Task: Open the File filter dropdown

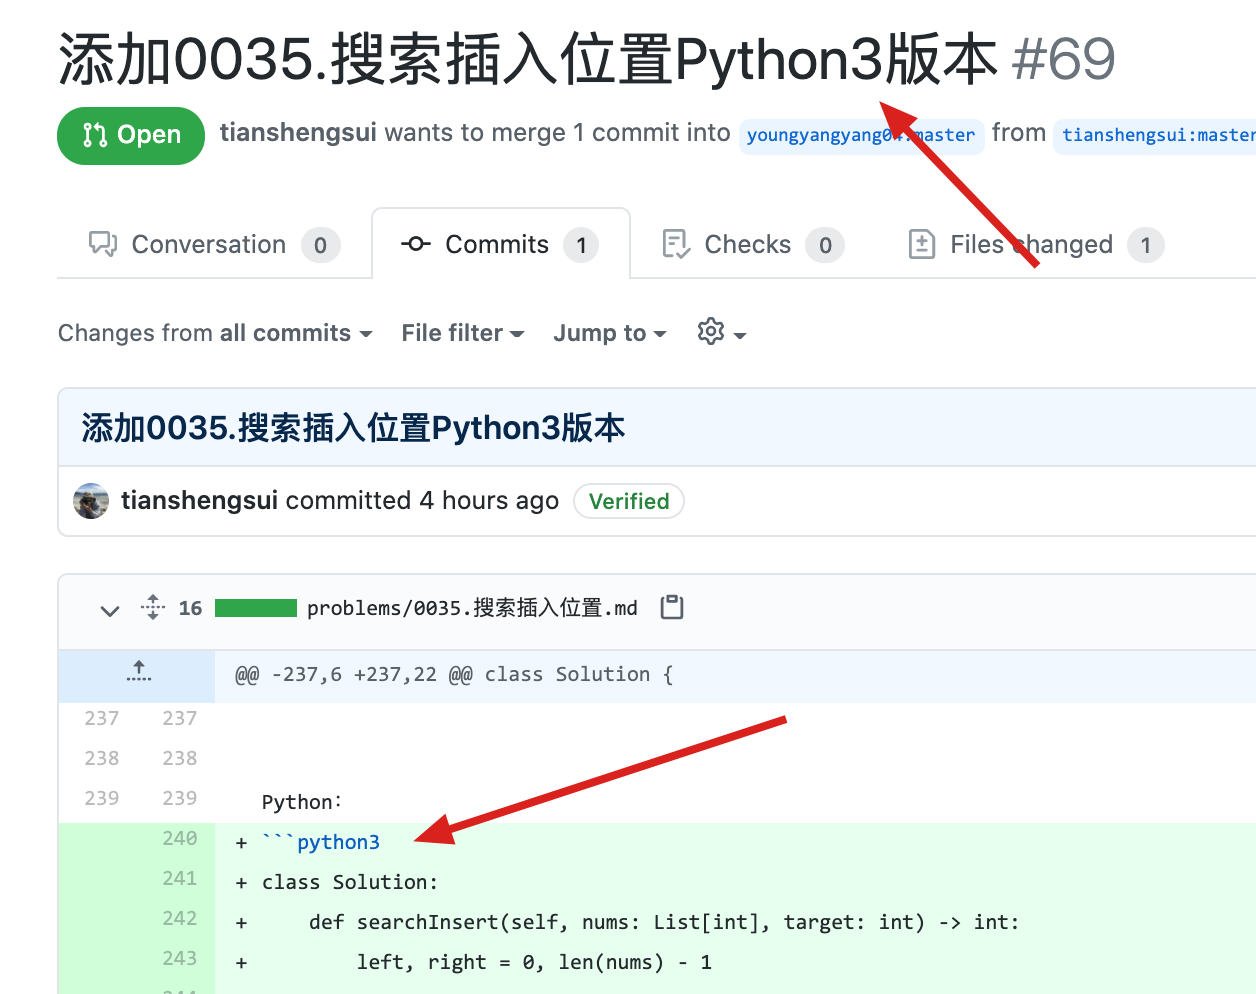Action: tap(463, 333)
